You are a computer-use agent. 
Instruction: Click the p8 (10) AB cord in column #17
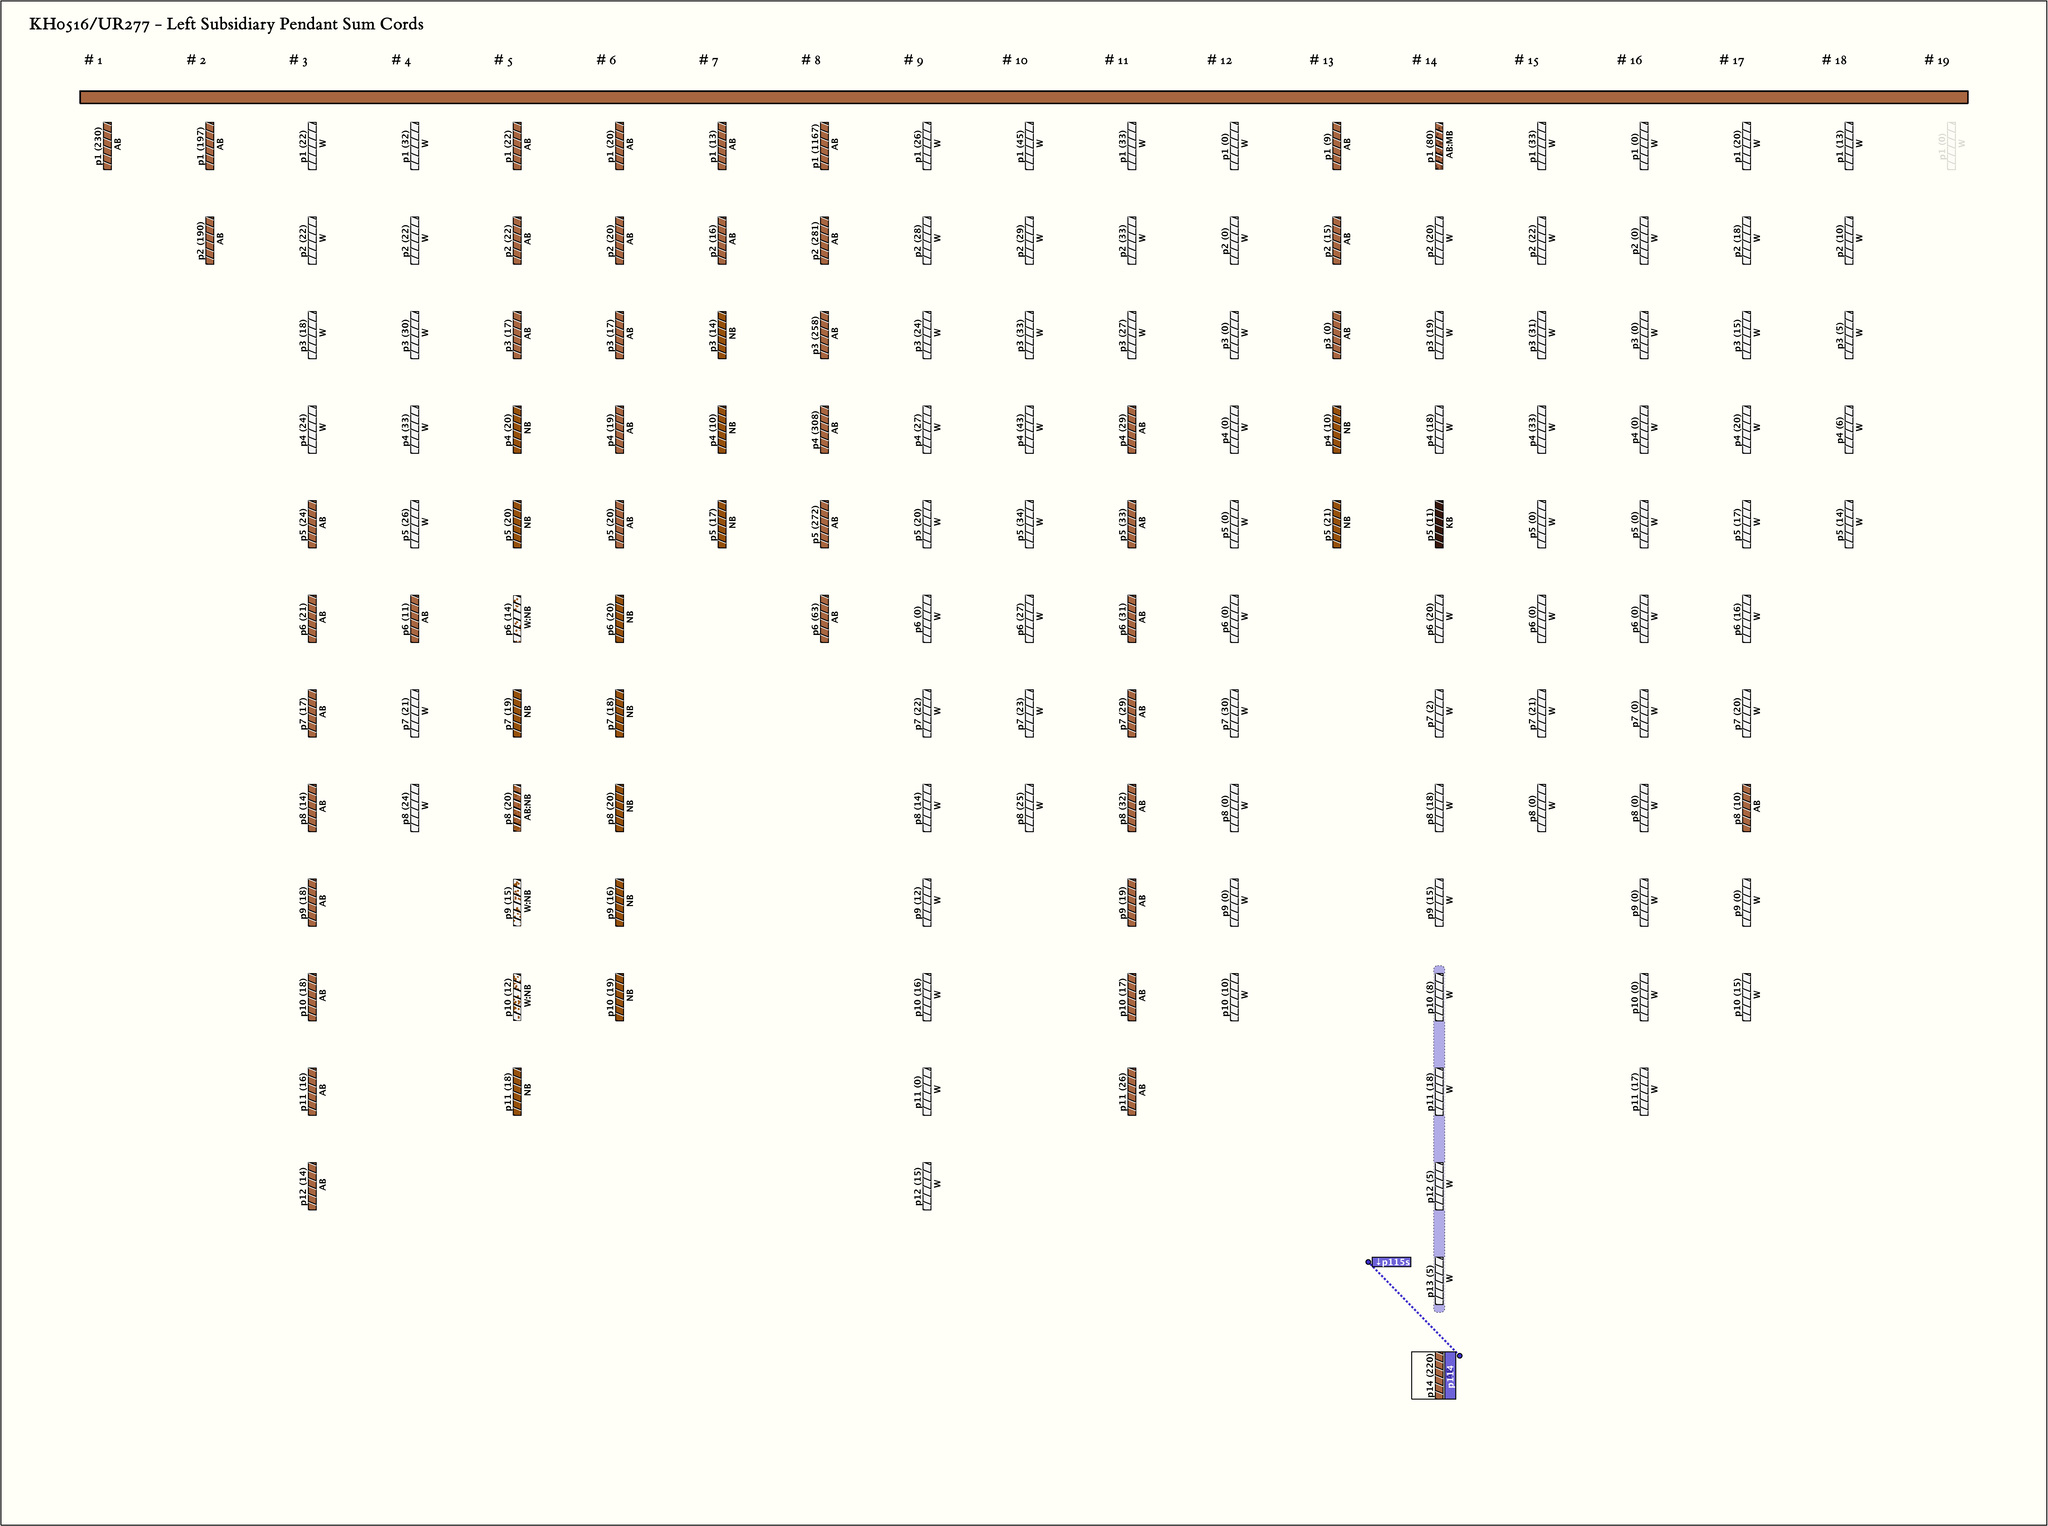(x=1746, y=808)
